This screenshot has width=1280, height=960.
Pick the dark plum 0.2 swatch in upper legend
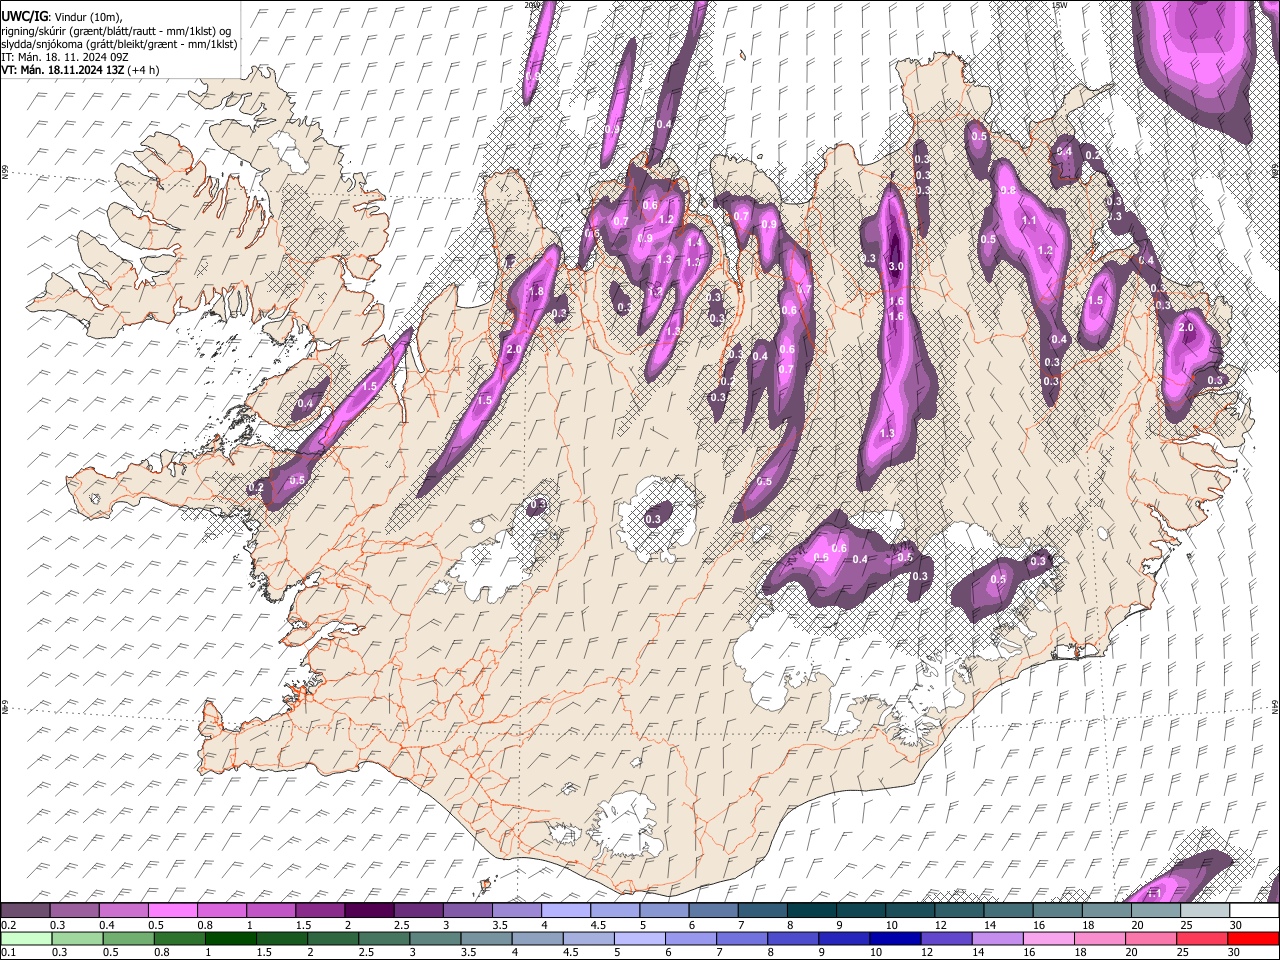[x=24, y=911]
